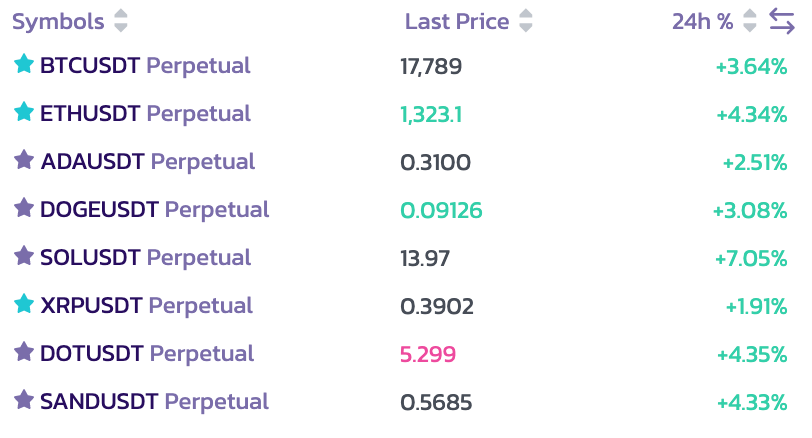812x438 pixels.
Task: Sort by Last Price arrows
Action: [526, 21]
